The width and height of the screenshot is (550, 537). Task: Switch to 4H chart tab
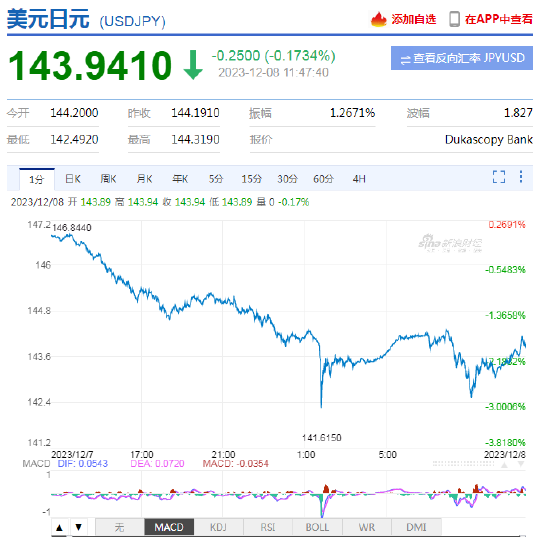point(359,179)
